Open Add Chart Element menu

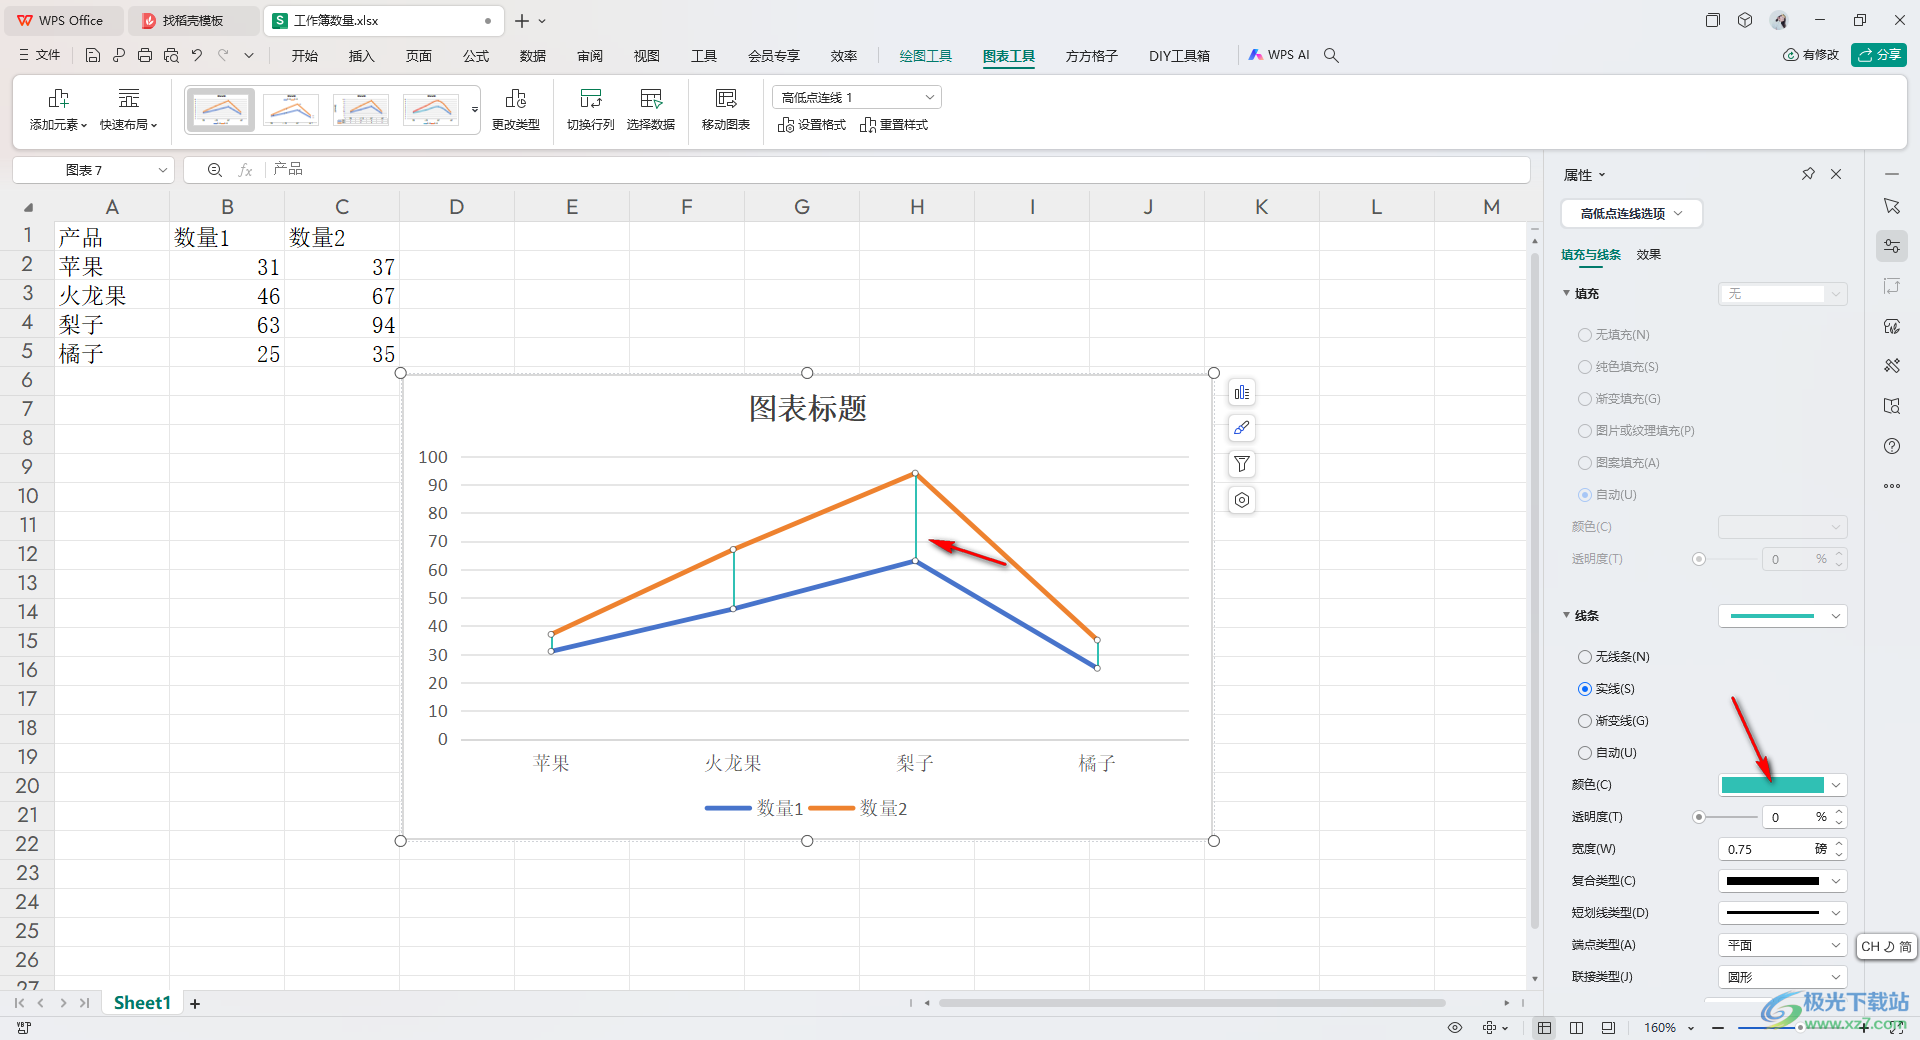pos(58,110)
